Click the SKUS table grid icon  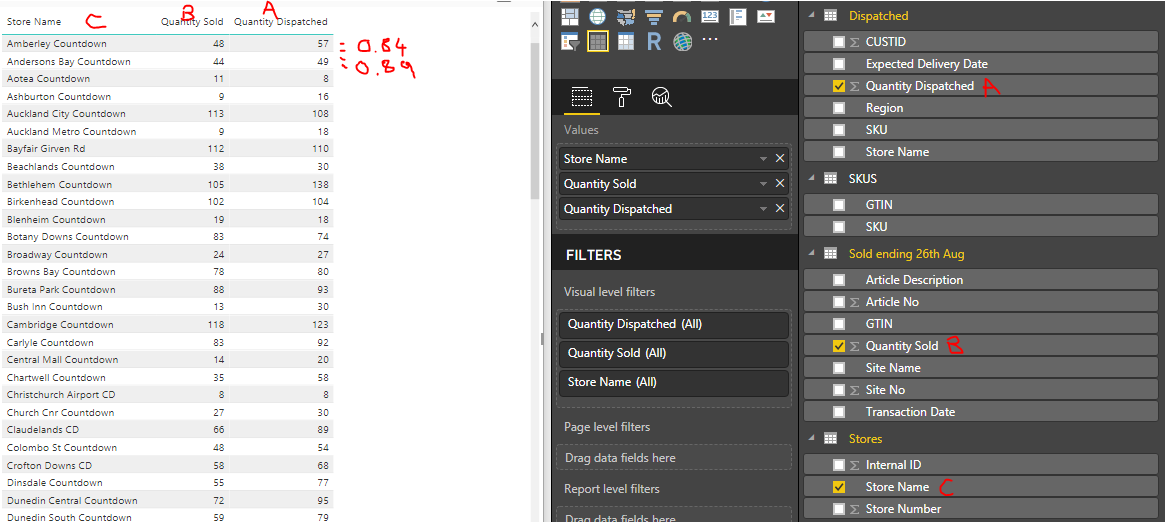click(x=831, y=178)
